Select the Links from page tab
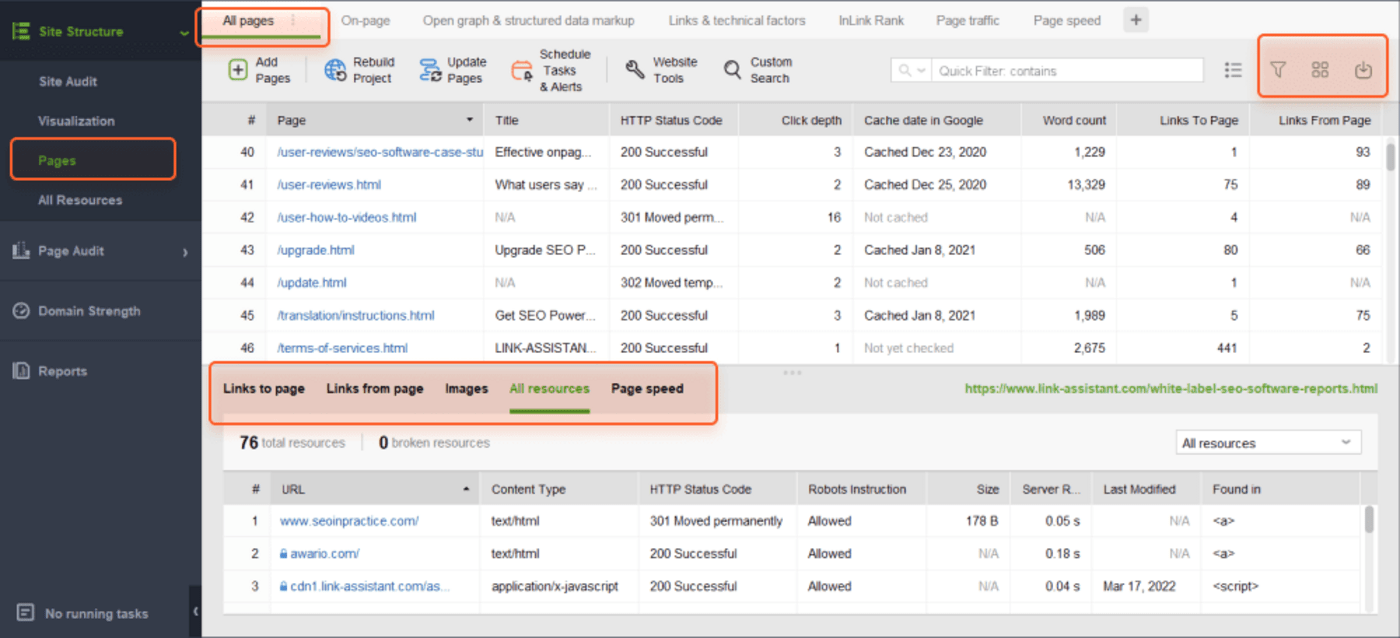This screenshot has height=638, width=1400. [x=374, y=388]
